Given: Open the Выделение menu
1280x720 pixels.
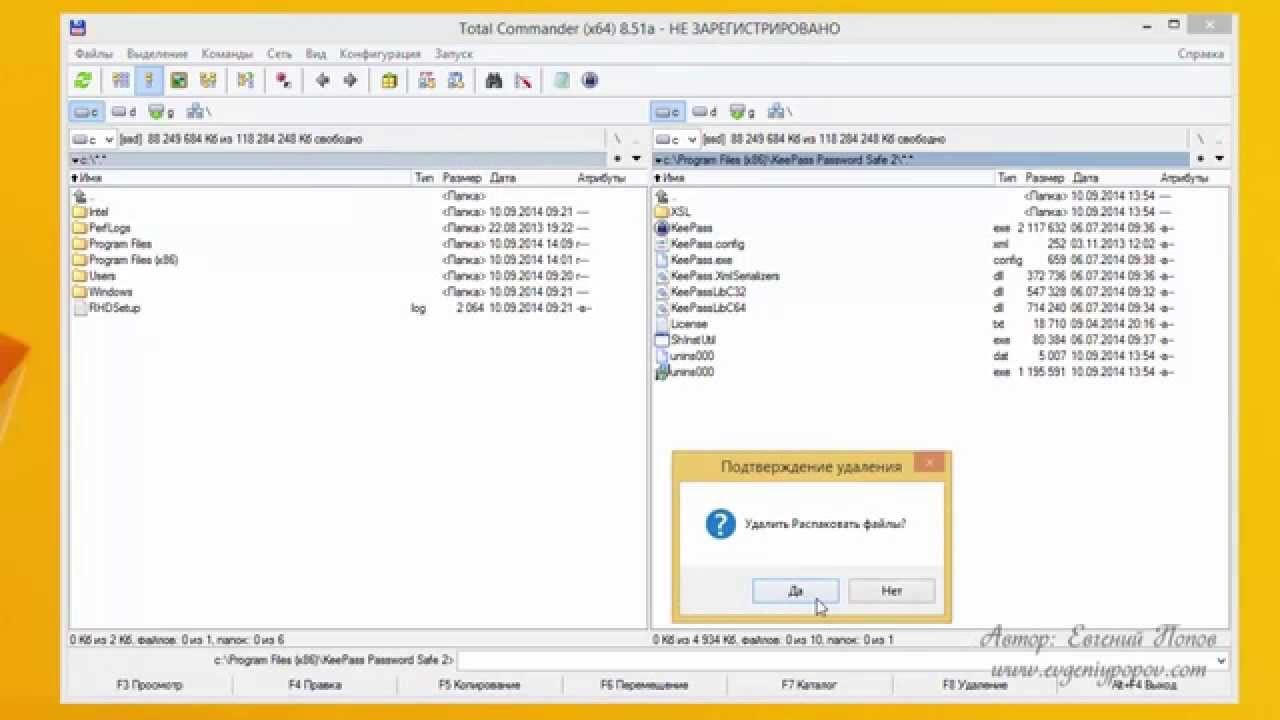Looking at the screenshot, I should (x=157, y=54).
